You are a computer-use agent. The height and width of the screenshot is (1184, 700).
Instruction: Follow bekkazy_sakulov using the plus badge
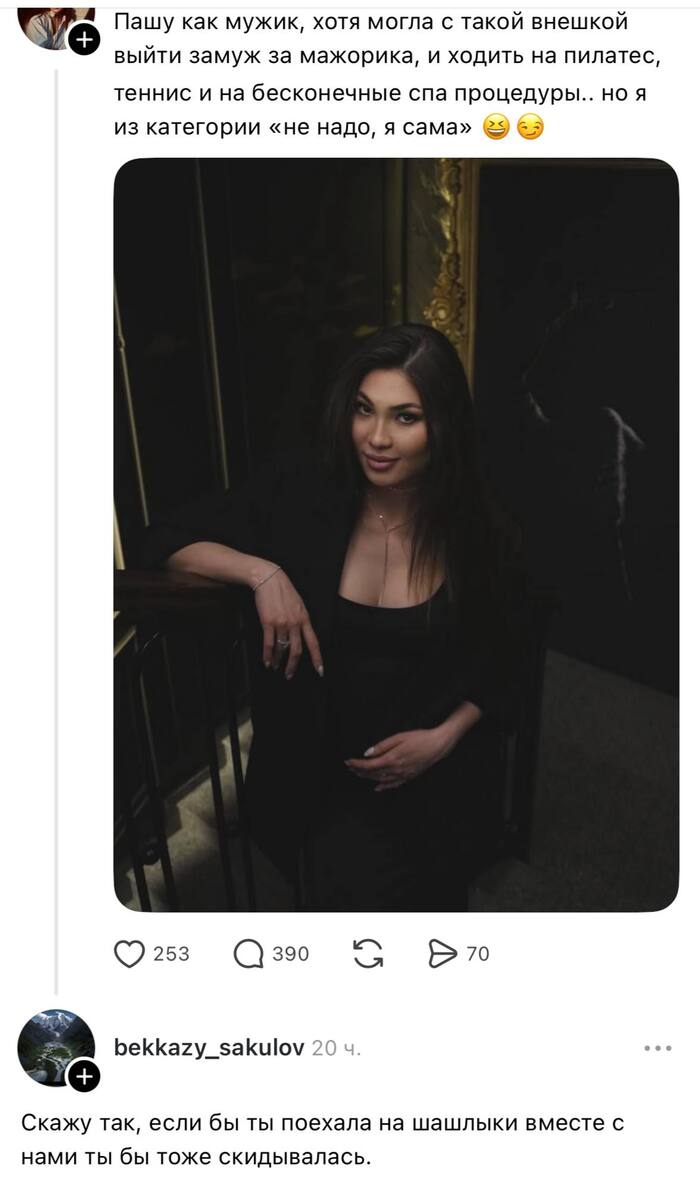(85, 1077)
